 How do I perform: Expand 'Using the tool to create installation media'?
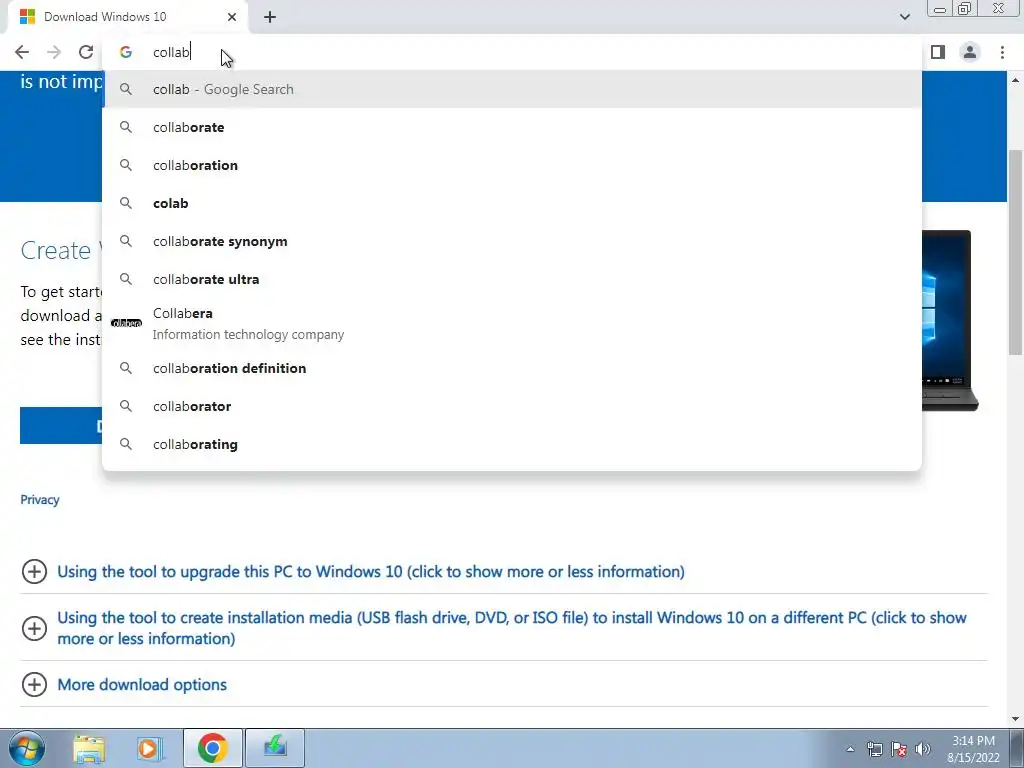(x=511, y=628)
